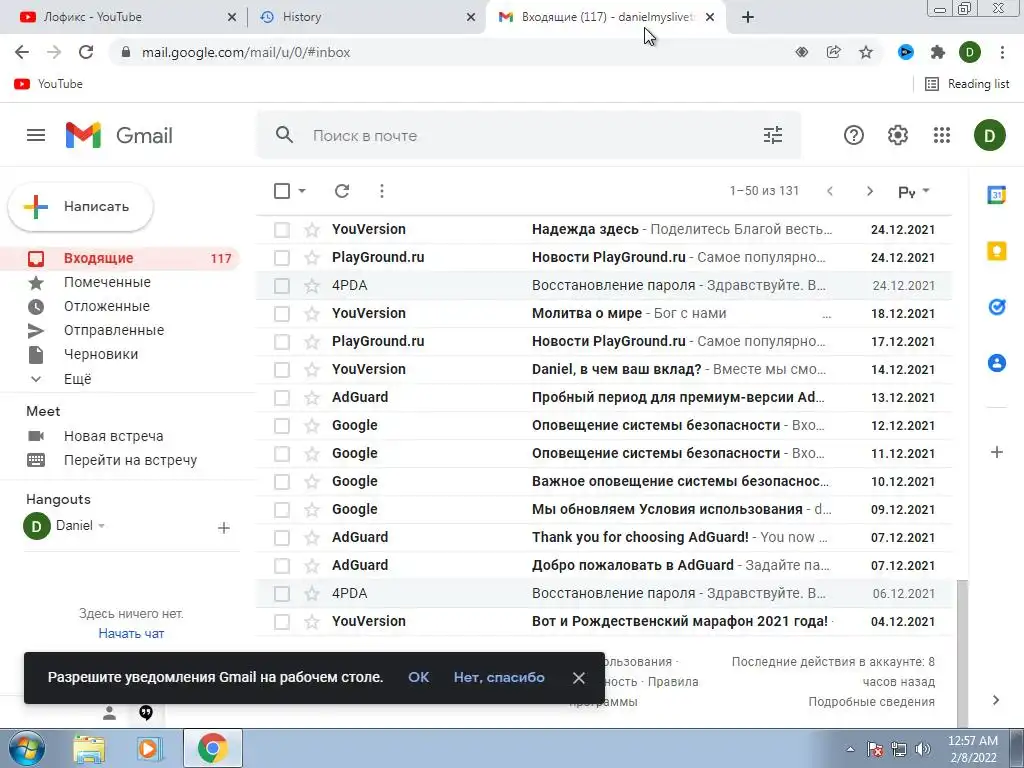1024x768 pixels.
Task: Get add-ons plus icon in side panel
Action: pos(997,452)
